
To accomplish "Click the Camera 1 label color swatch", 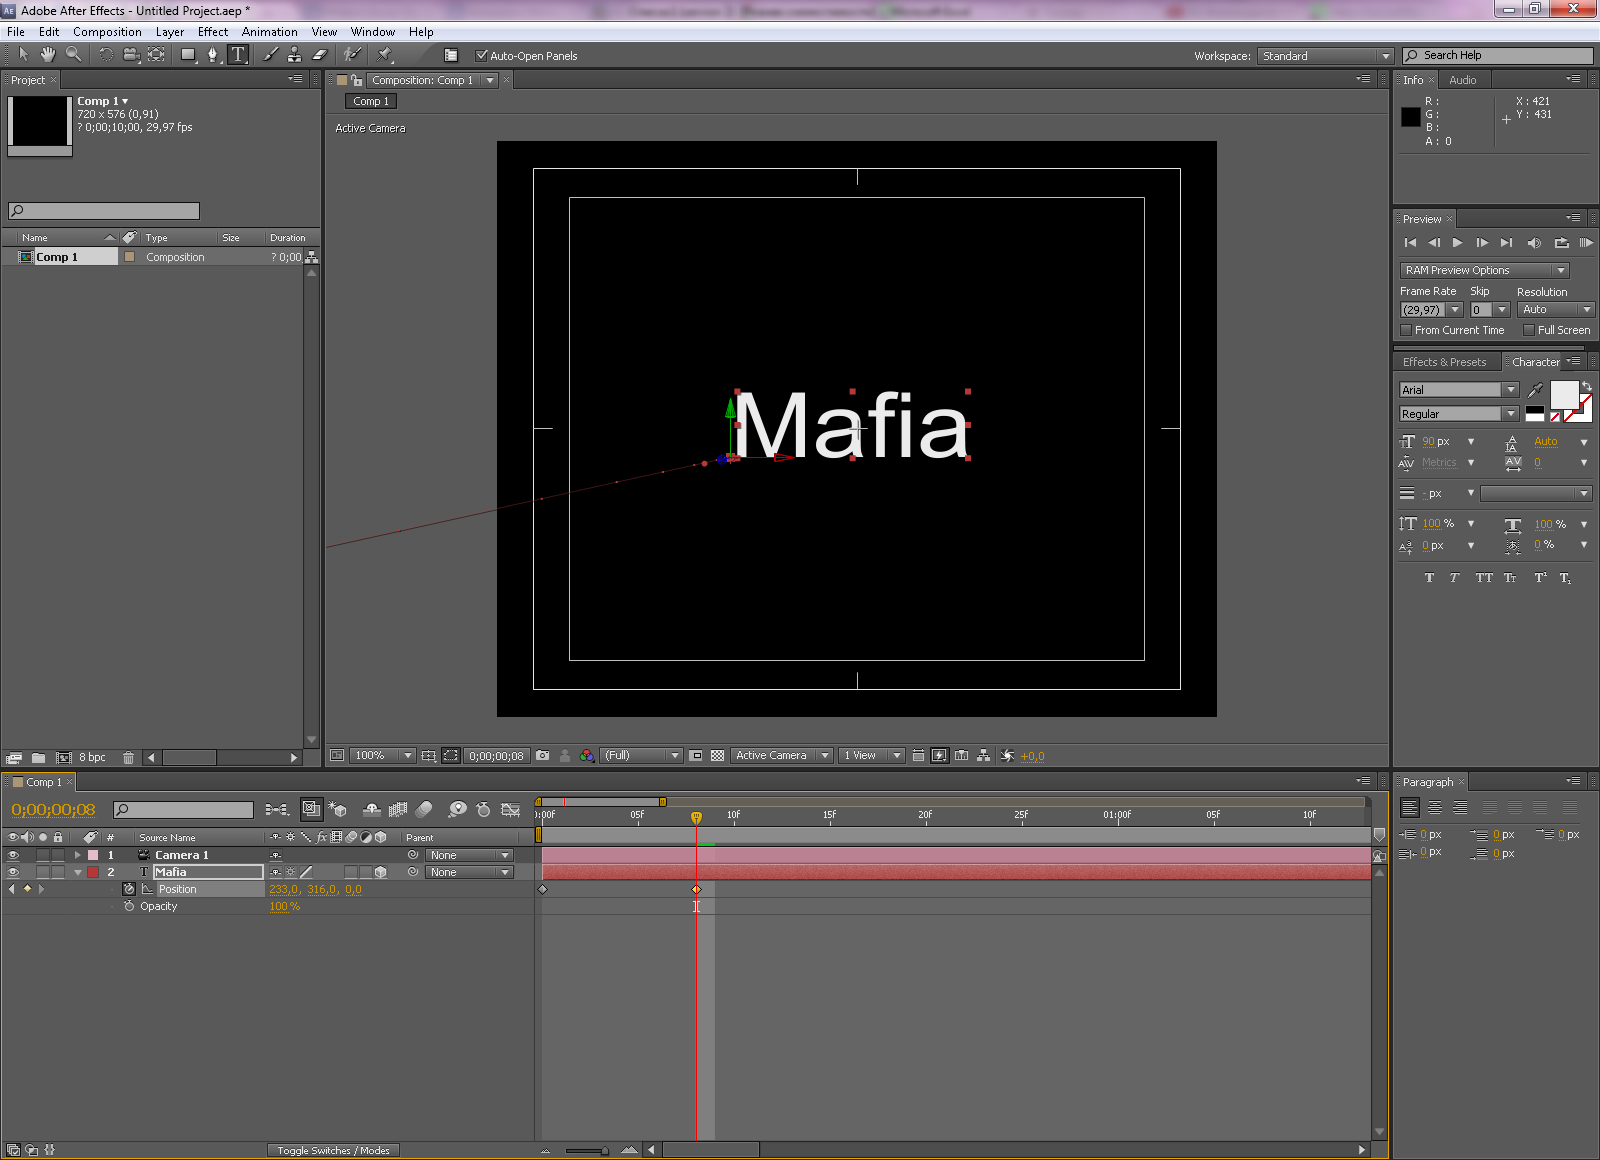I will tap(93, 855).
